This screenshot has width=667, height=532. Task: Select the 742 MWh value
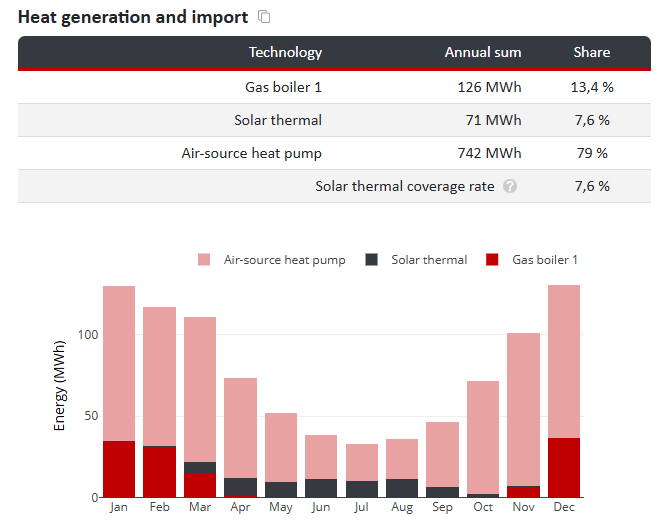(489, 154)
